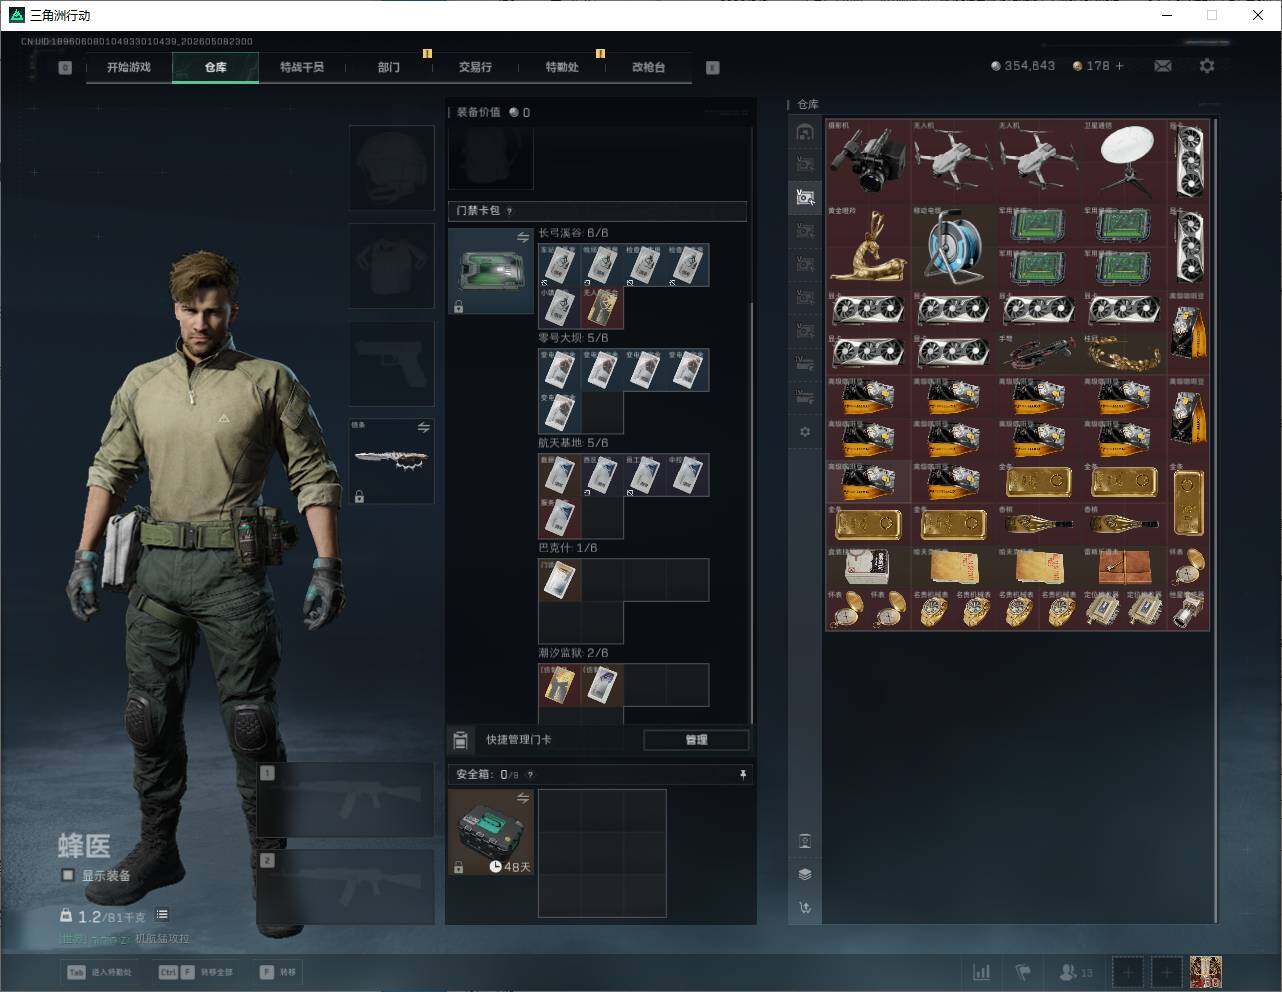Click the swap arrows on the knife slot
Viewport: 1282px width, 992px height.
[424, 427]
